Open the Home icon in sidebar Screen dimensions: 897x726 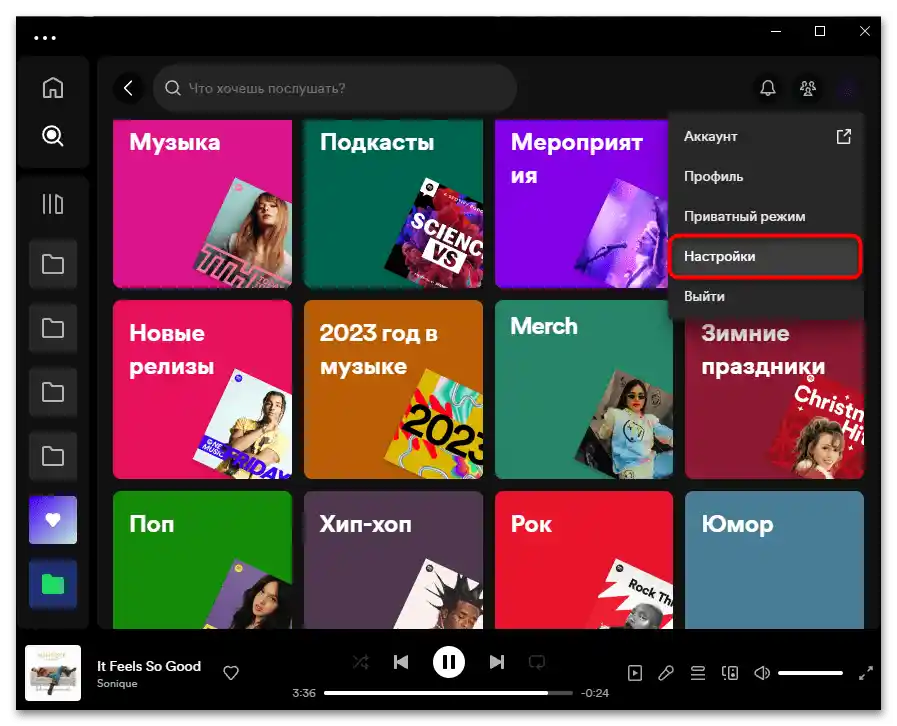[x=52, y=87]
